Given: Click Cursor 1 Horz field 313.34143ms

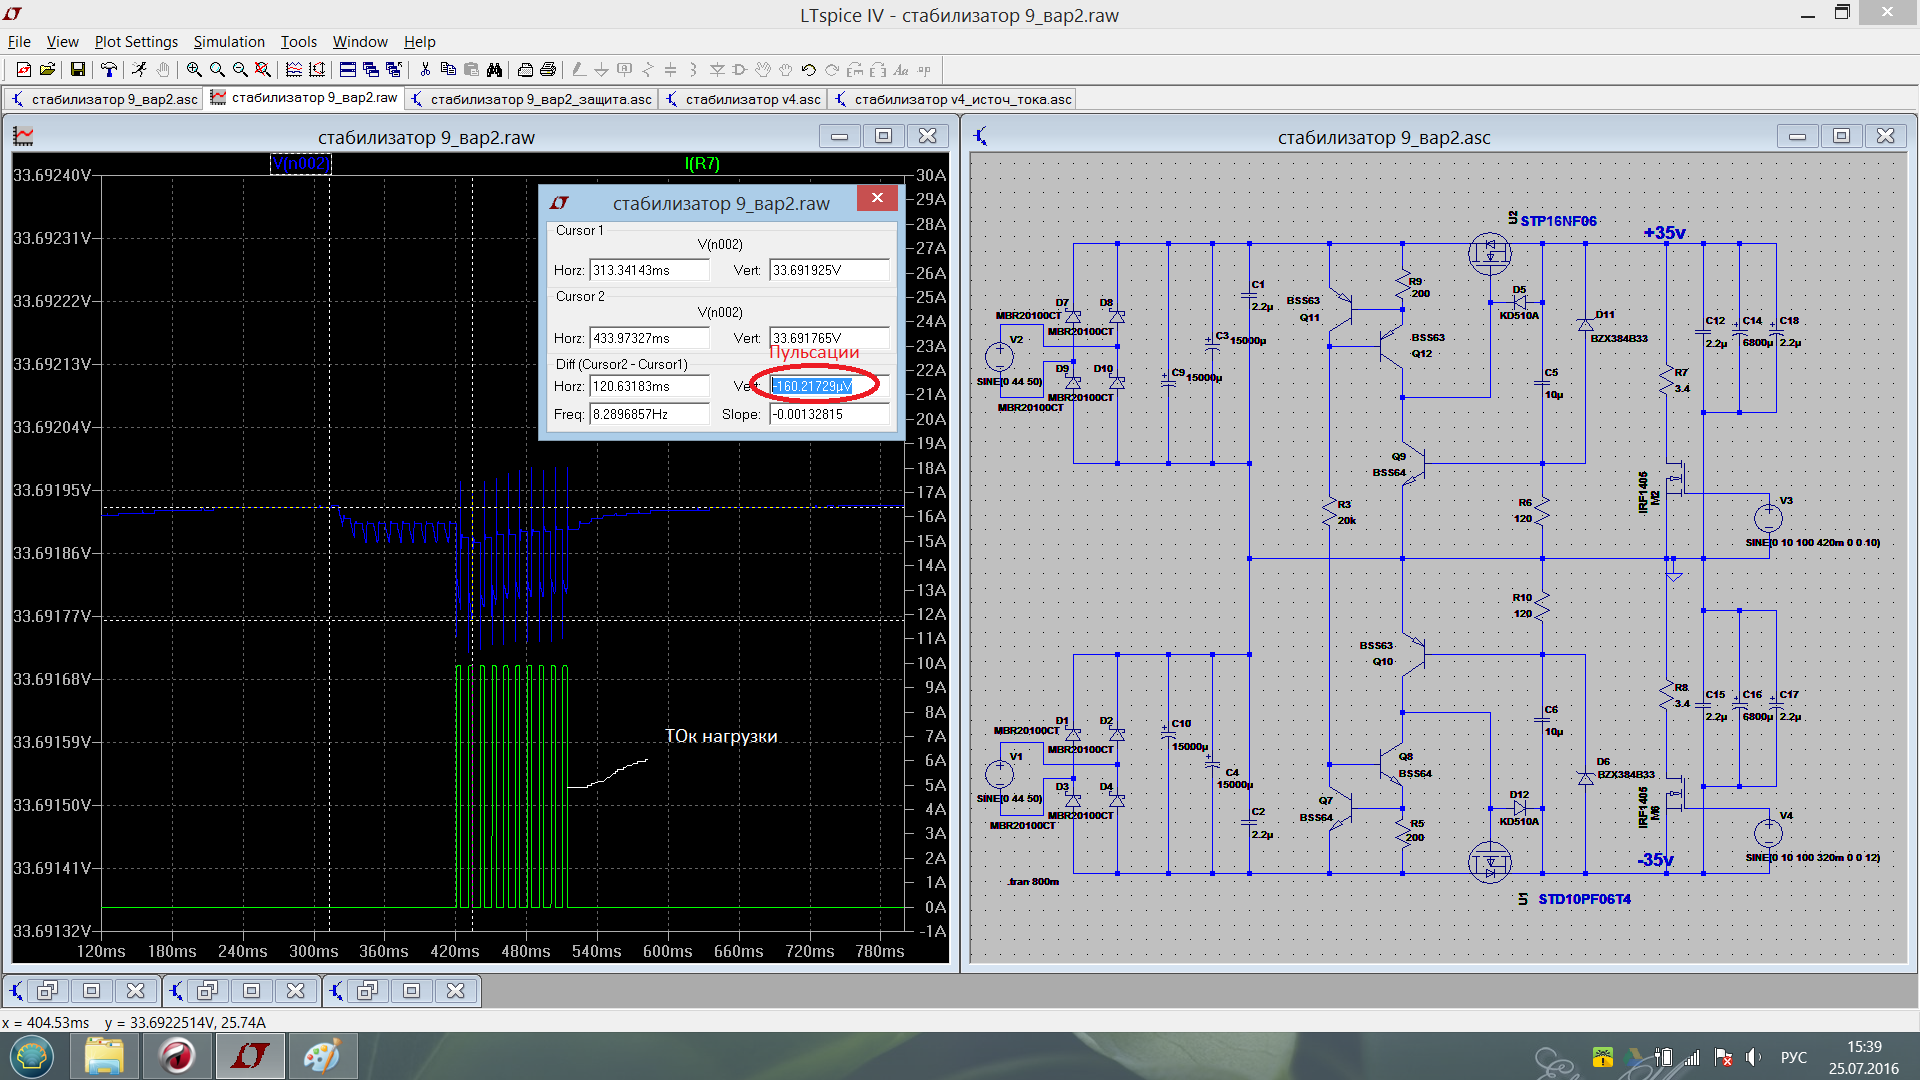Looking at the screenshot, I should pos(649,270).
